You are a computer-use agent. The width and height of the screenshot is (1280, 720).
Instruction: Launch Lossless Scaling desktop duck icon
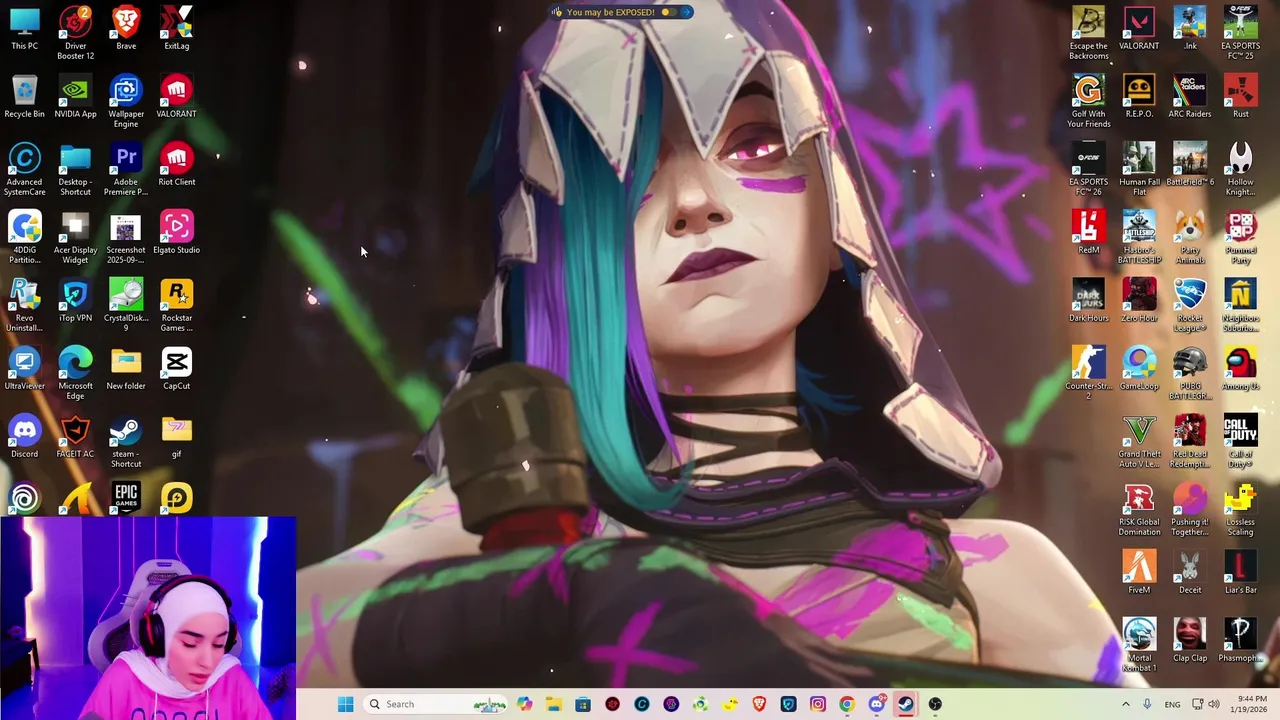point(1240,509)
